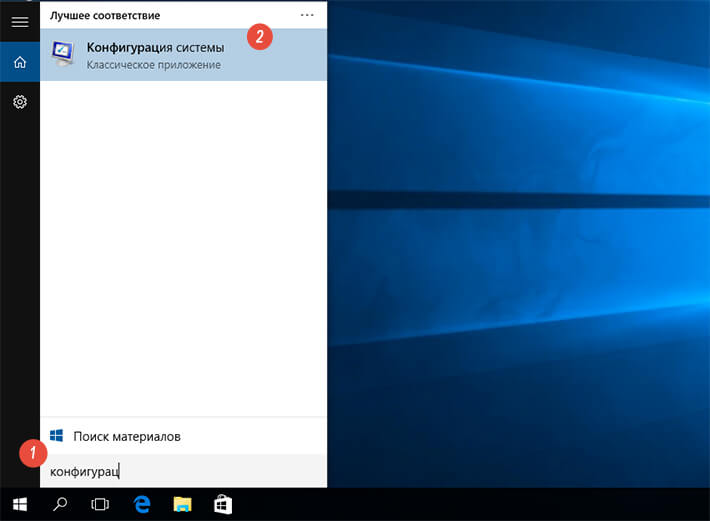Click Windows logo beside Поиск материалов
The image size is (710, 521).
(x=58, y=436)
